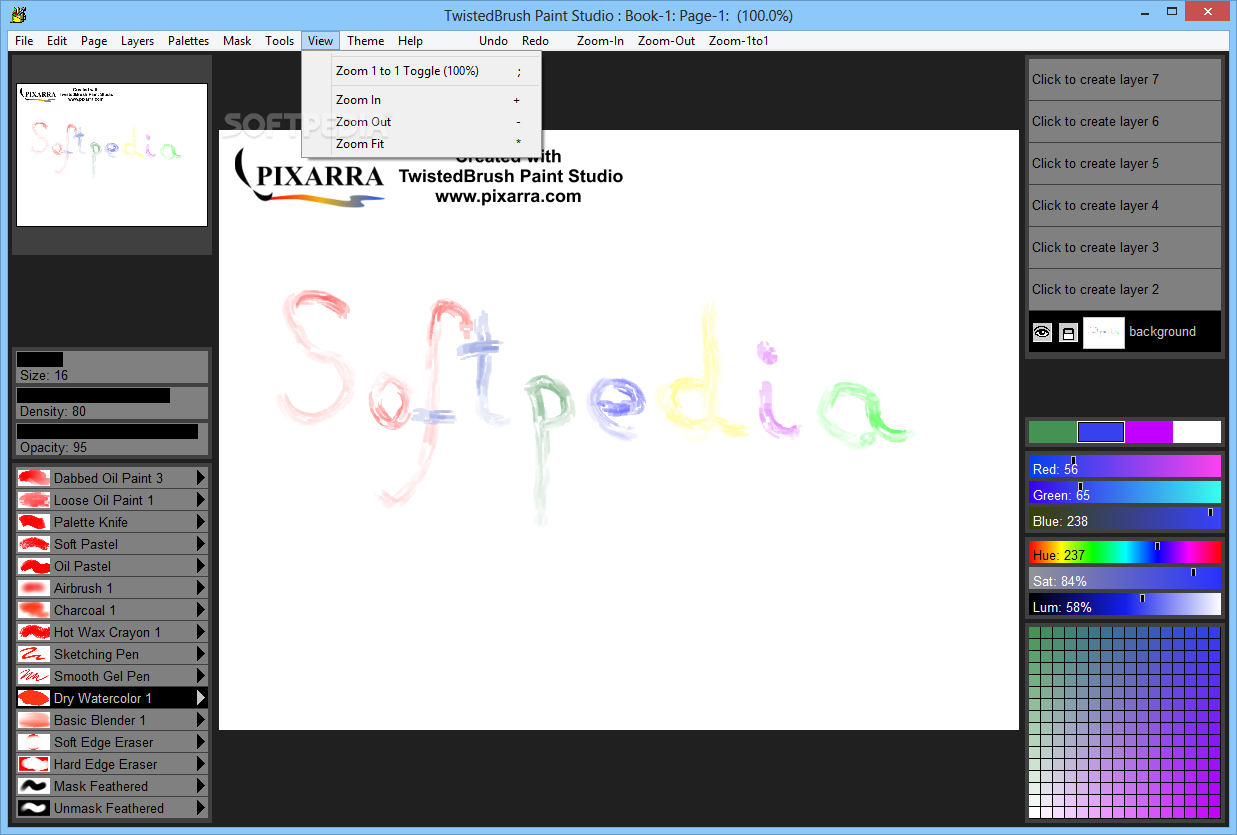Adjust the brush Size slider
The height and width of the screenshot is (835, 1237).
(111, 367)
